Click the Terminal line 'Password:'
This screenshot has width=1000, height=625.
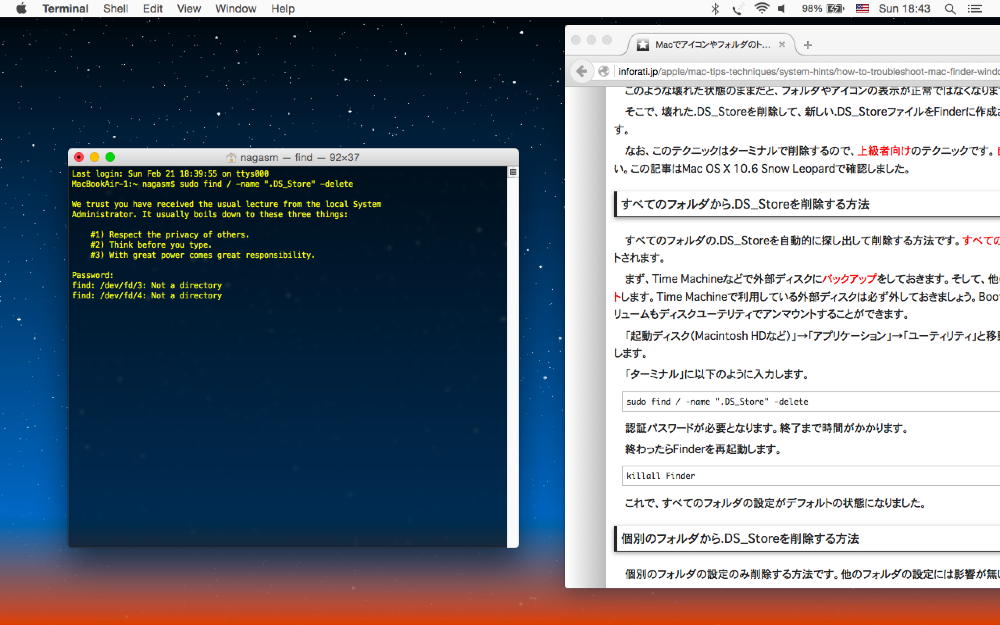coord(92,276)
